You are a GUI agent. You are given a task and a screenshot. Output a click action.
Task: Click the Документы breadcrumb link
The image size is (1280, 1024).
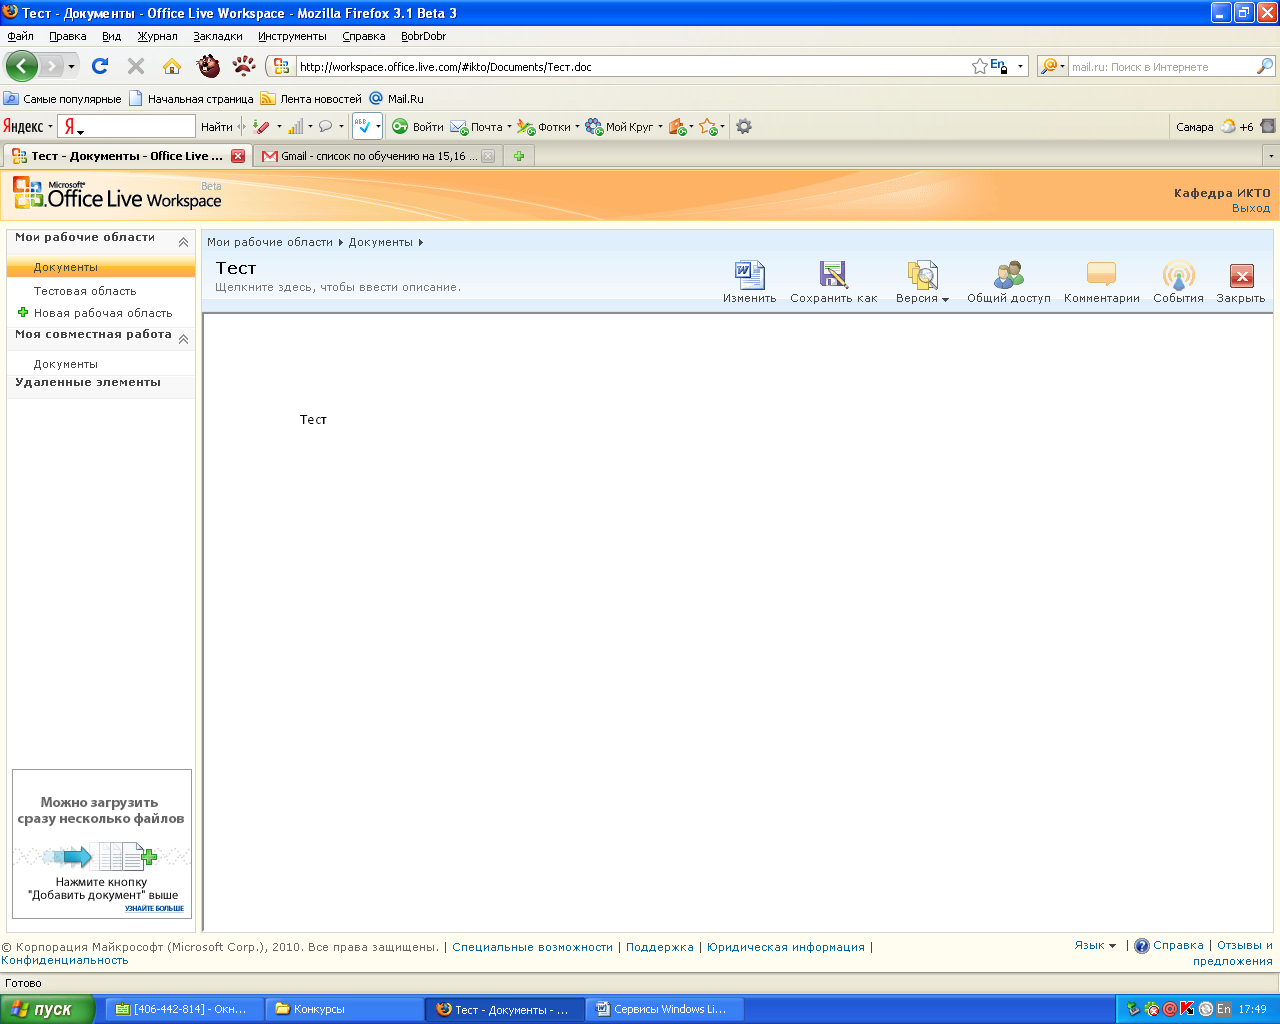[381, 242]
